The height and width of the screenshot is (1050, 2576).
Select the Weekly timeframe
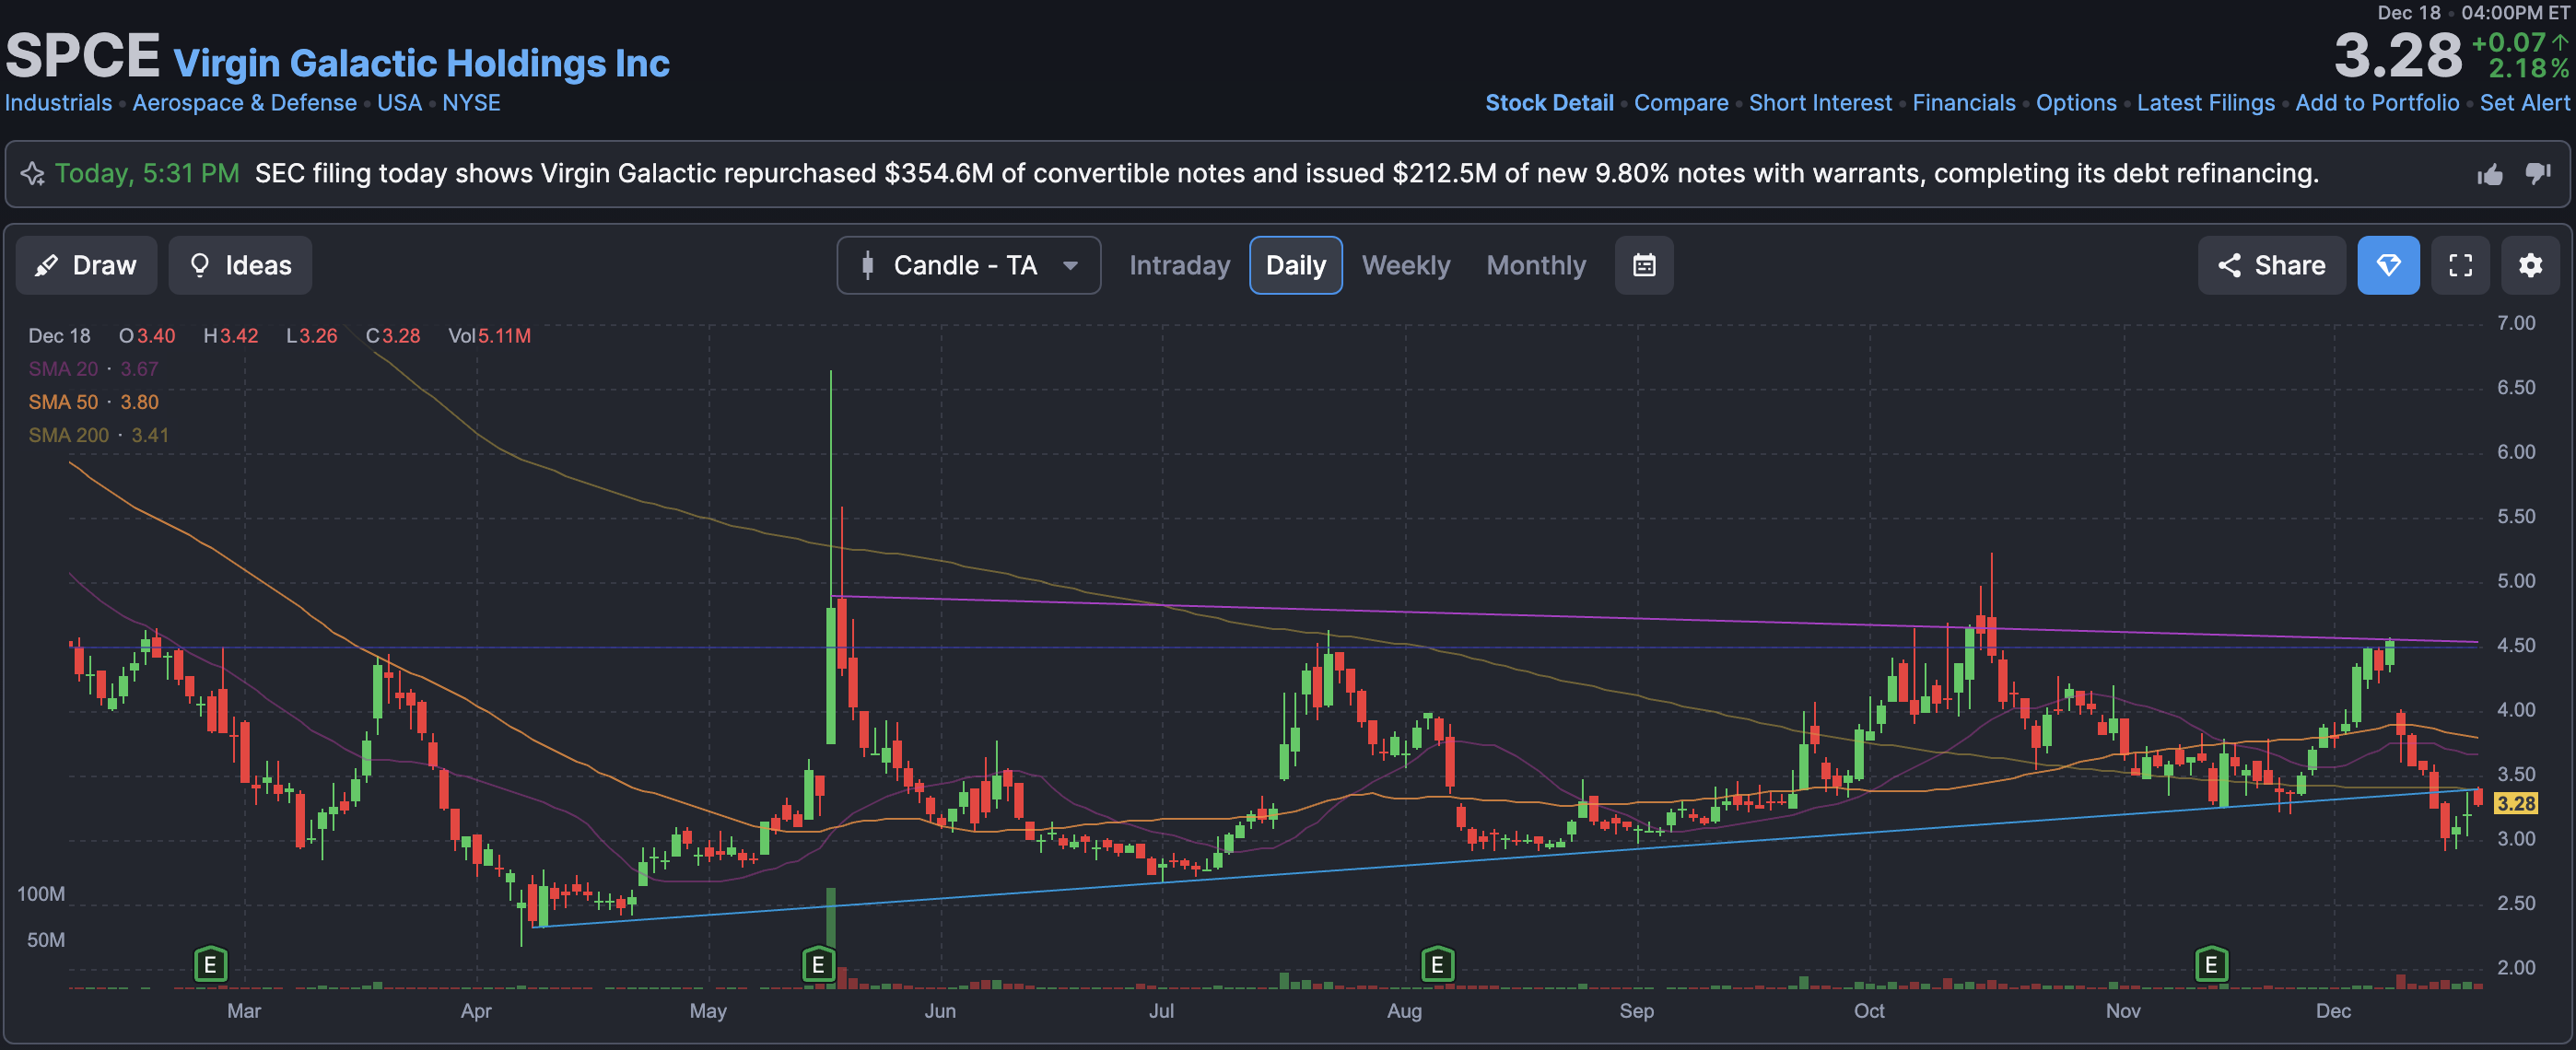[x=1405, y=265]
